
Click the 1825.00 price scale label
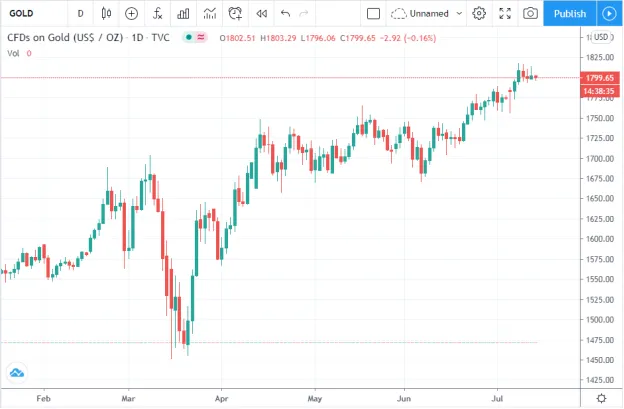click(x=600, y=57)
